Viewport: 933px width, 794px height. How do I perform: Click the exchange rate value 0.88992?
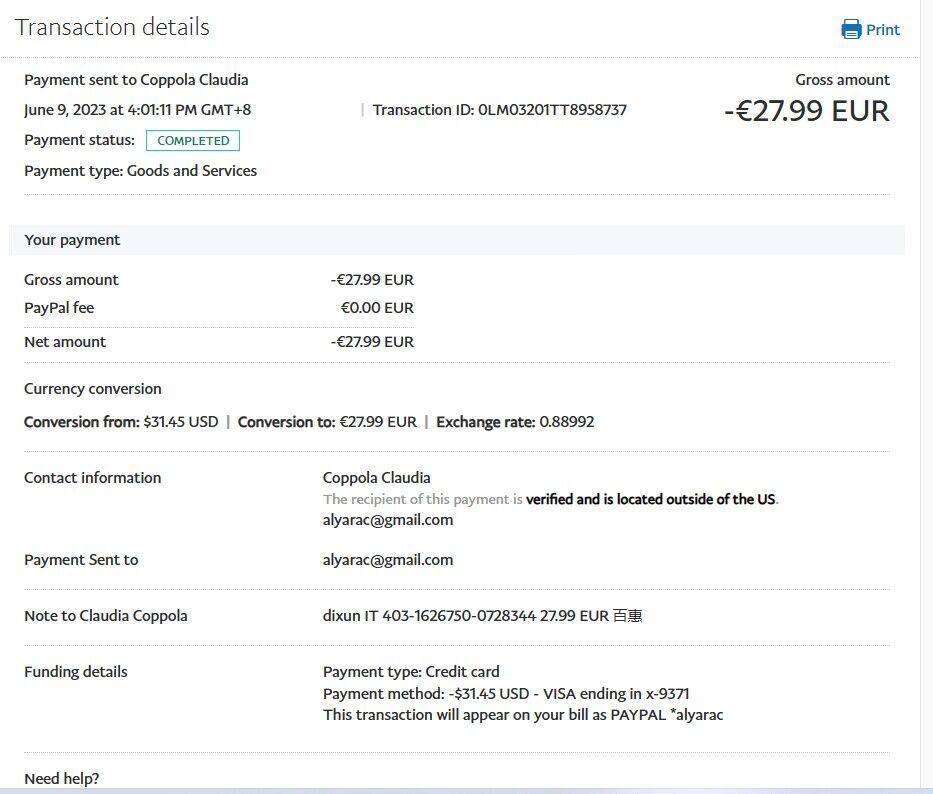567,422
